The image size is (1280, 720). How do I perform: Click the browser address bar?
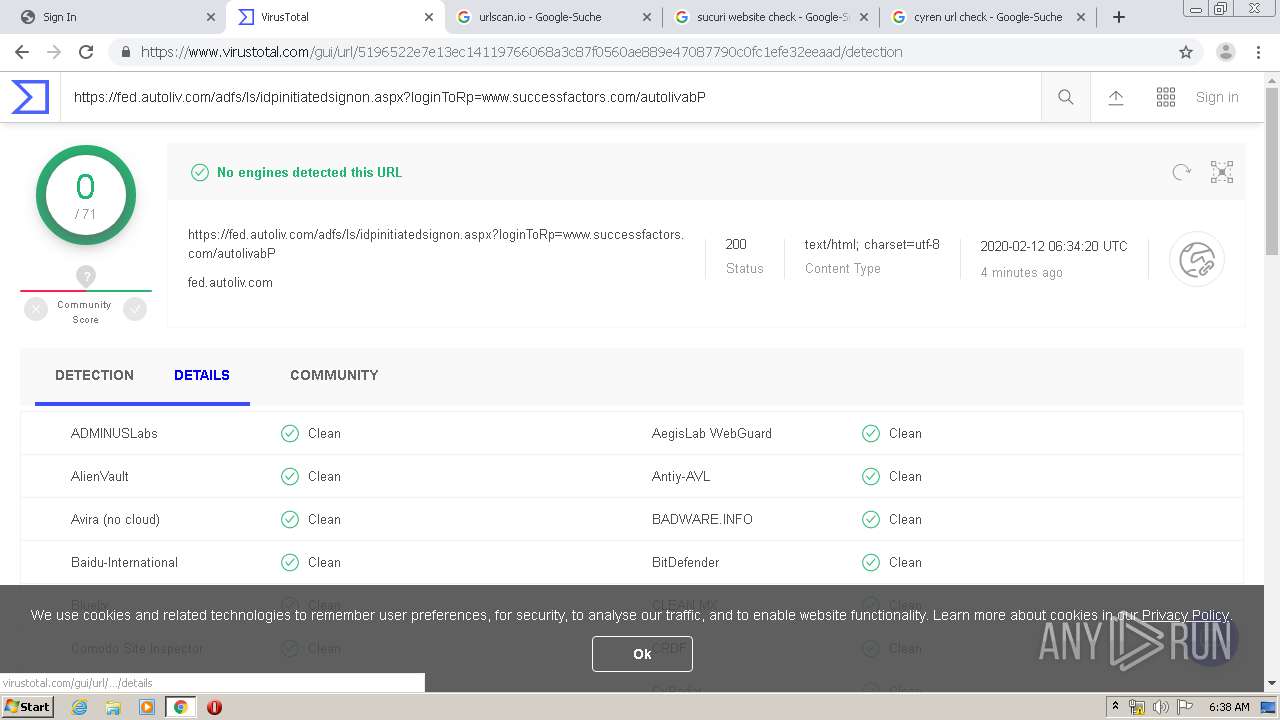click(x=640, y=52)
